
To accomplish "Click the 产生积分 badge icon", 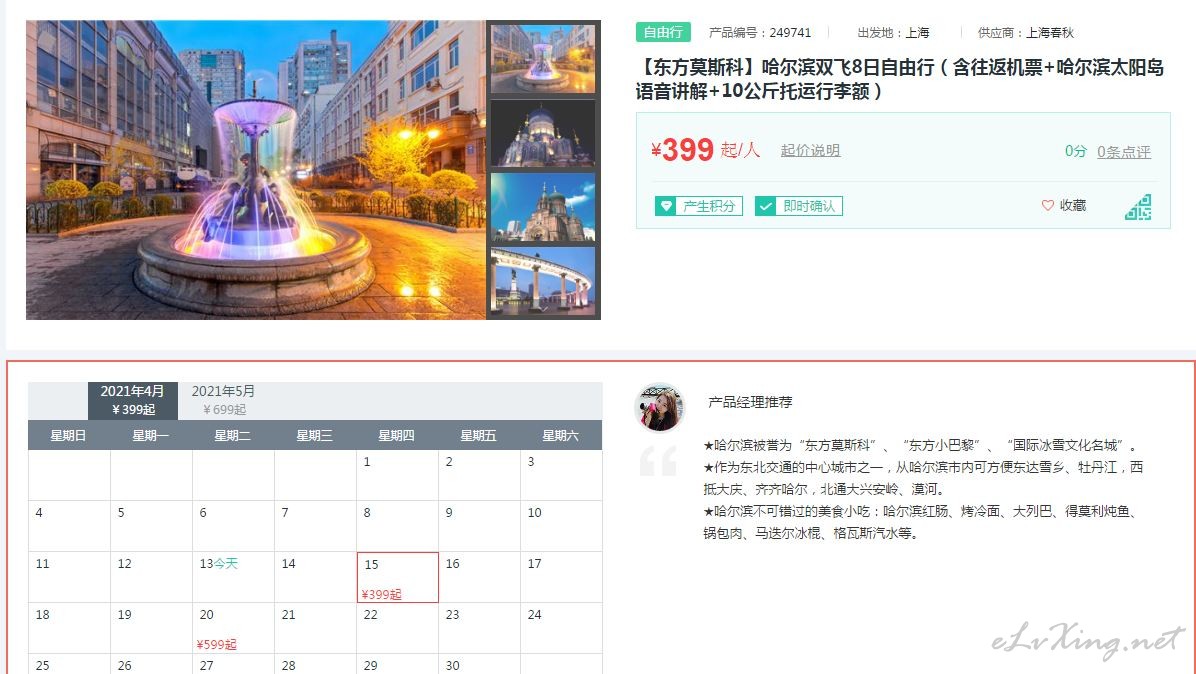I will coord(665,206).
